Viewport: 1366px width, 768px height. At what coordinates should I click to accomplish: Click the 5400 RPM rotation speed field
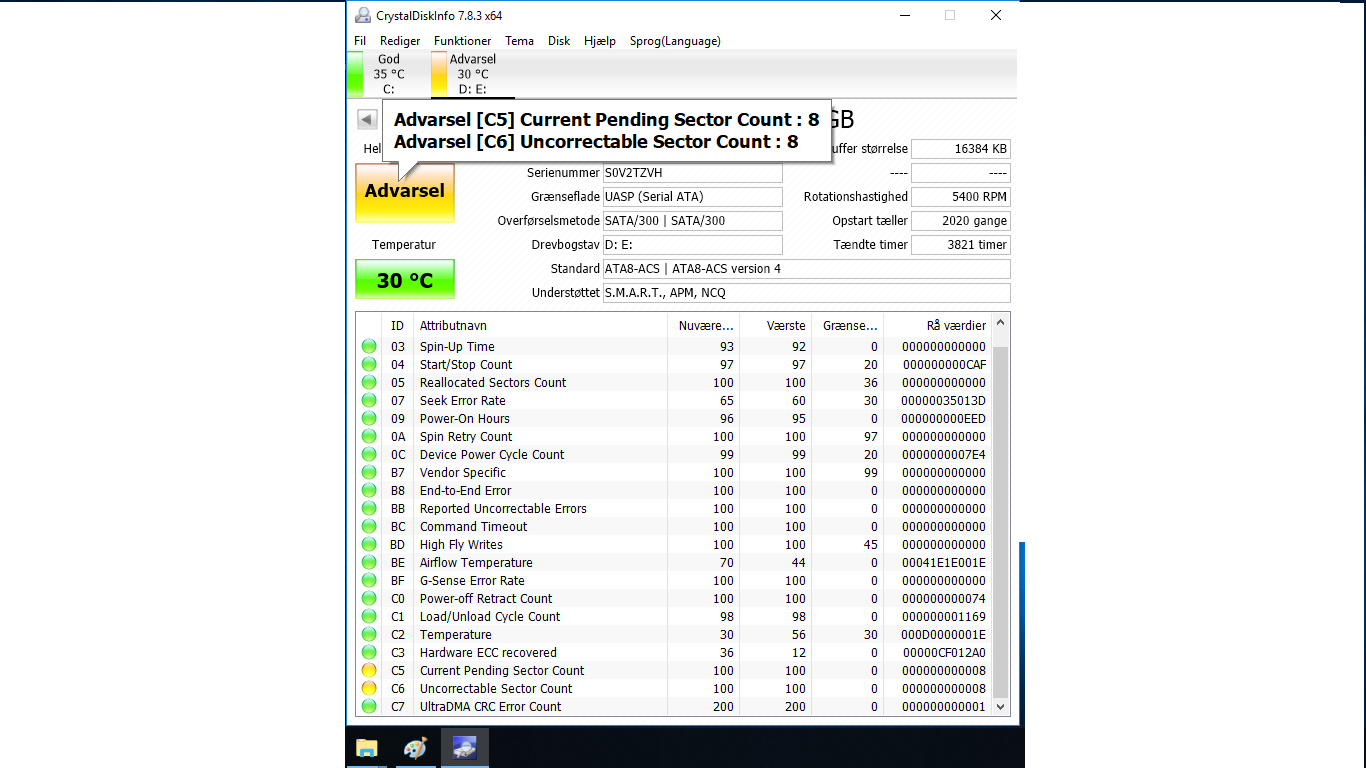961,197
